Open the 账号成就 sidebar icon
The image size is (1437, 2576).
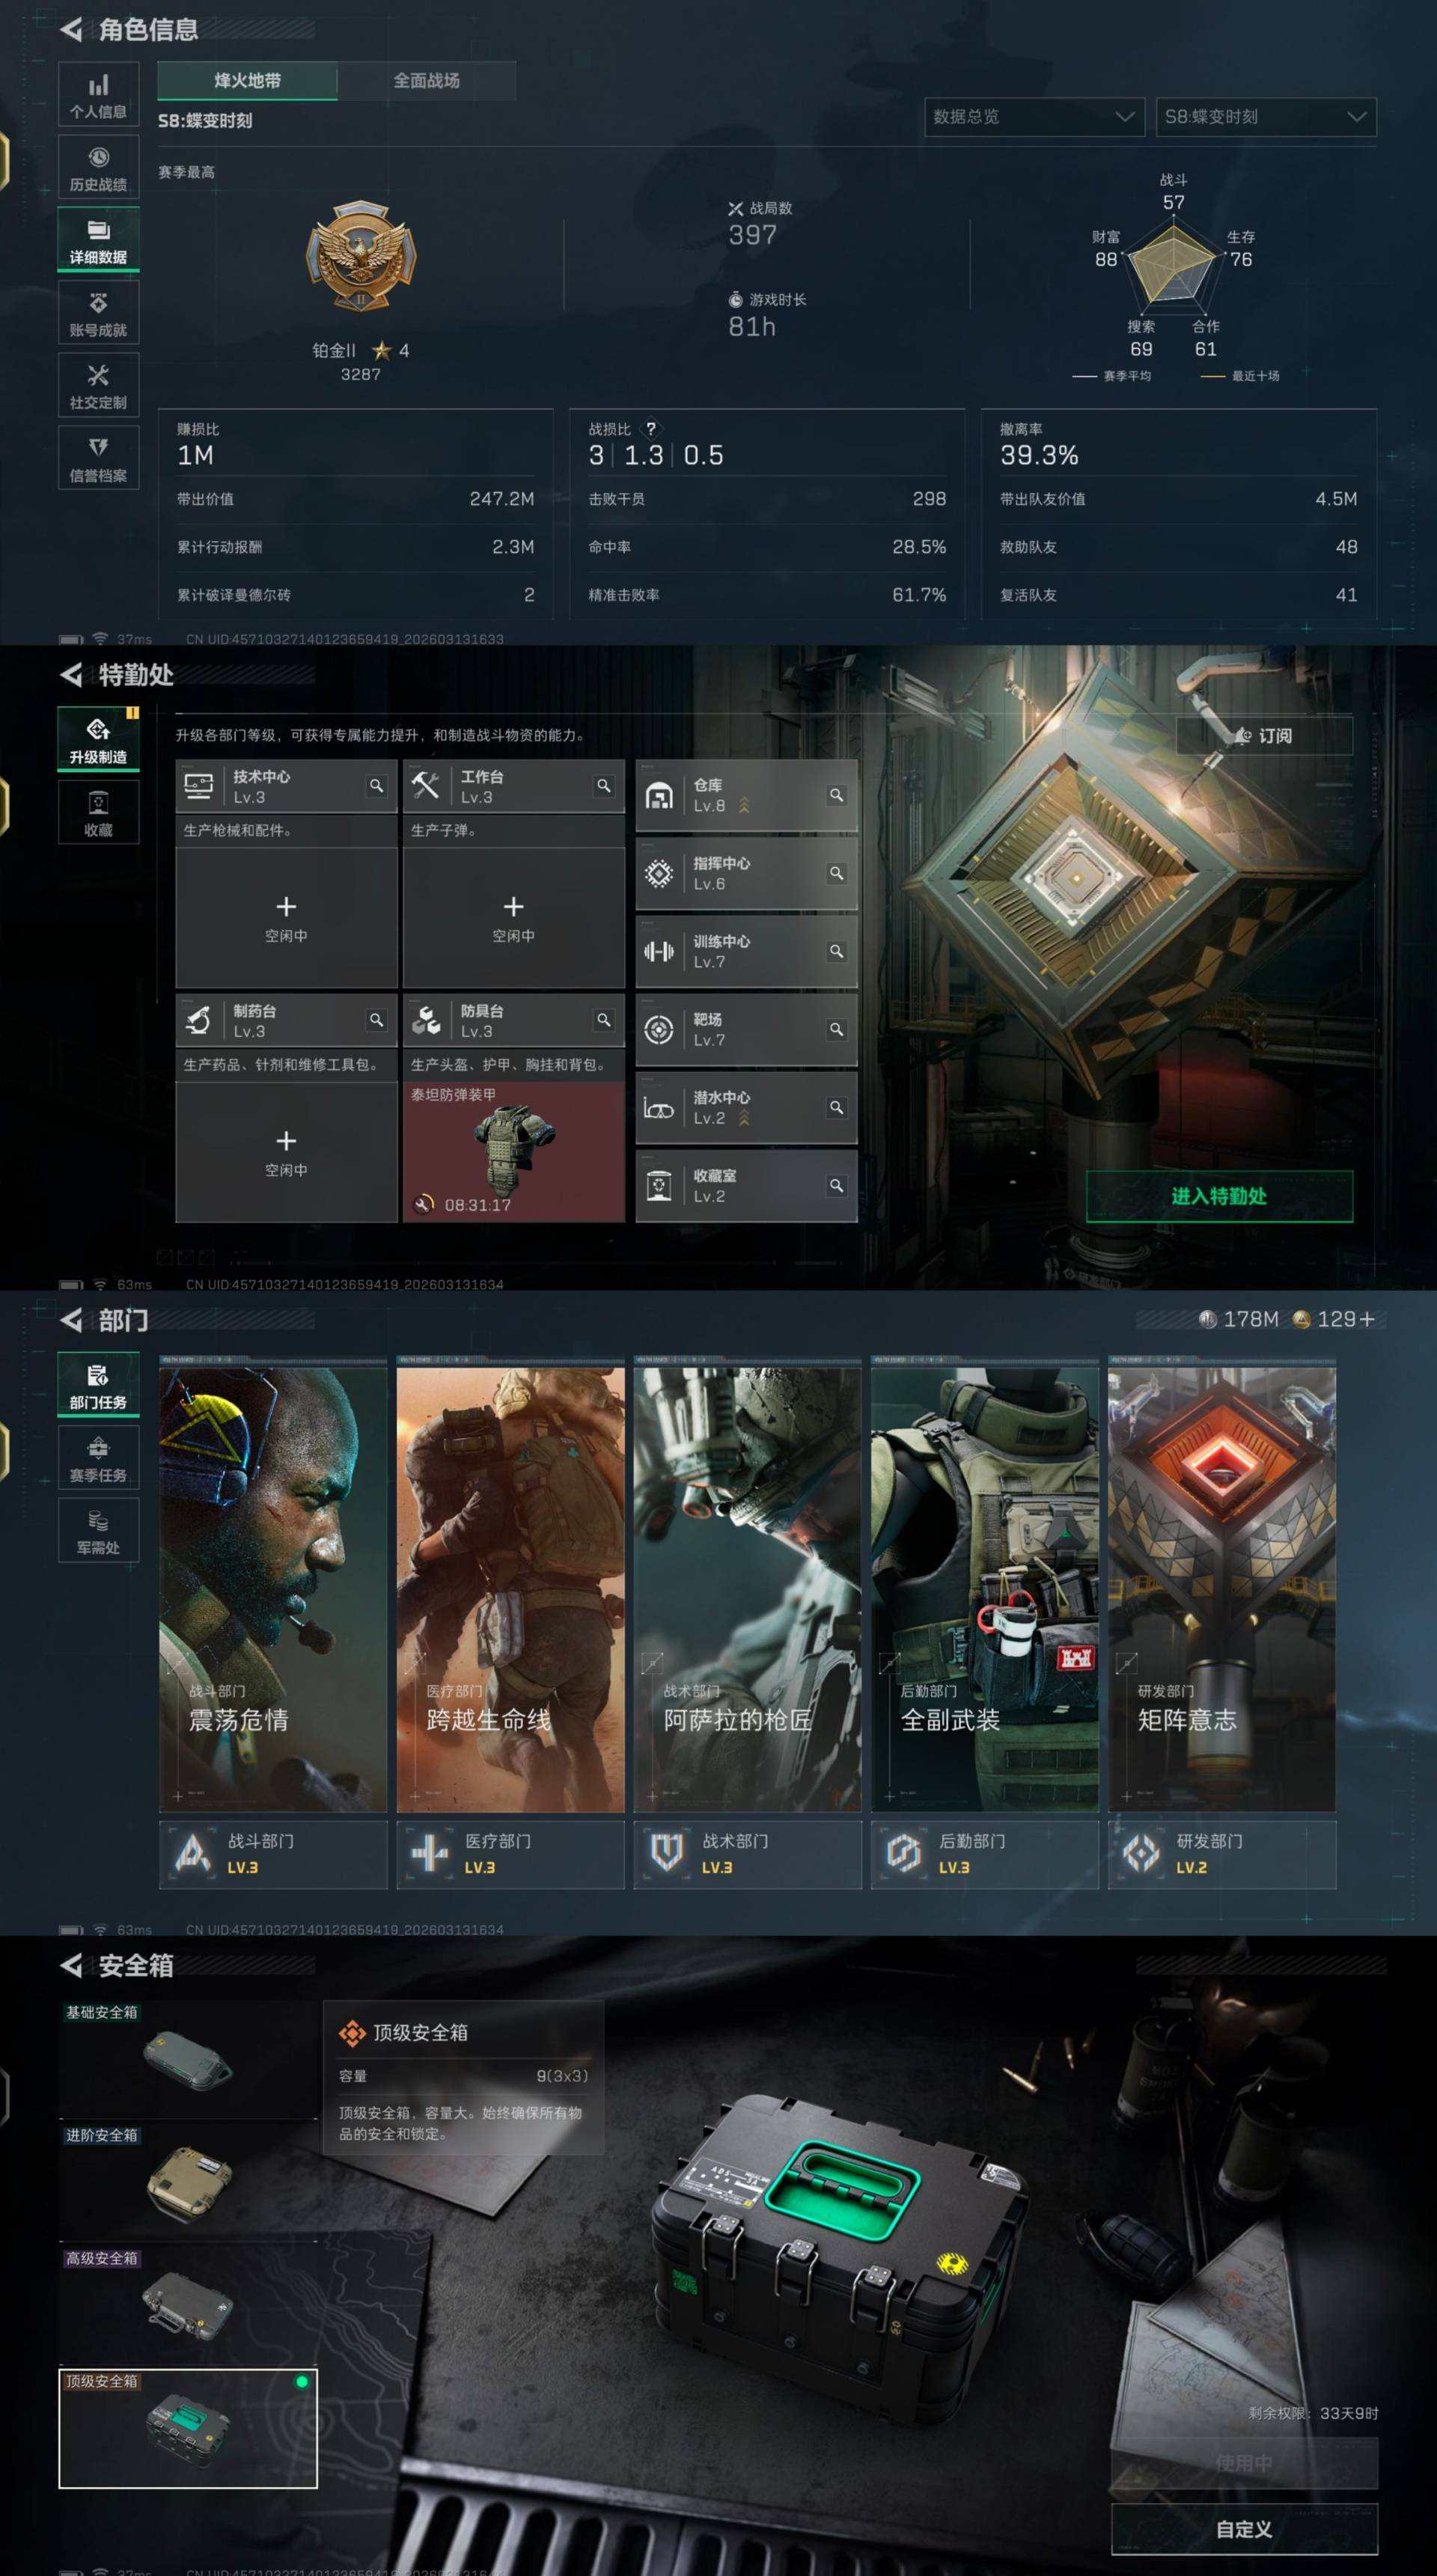point(98,313)
